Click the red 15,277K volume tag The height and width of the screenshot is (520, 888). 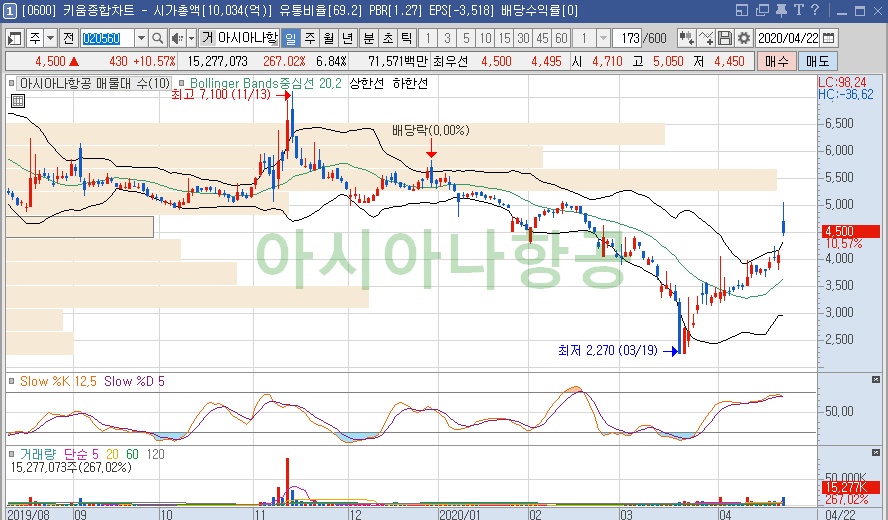[851, 488]
